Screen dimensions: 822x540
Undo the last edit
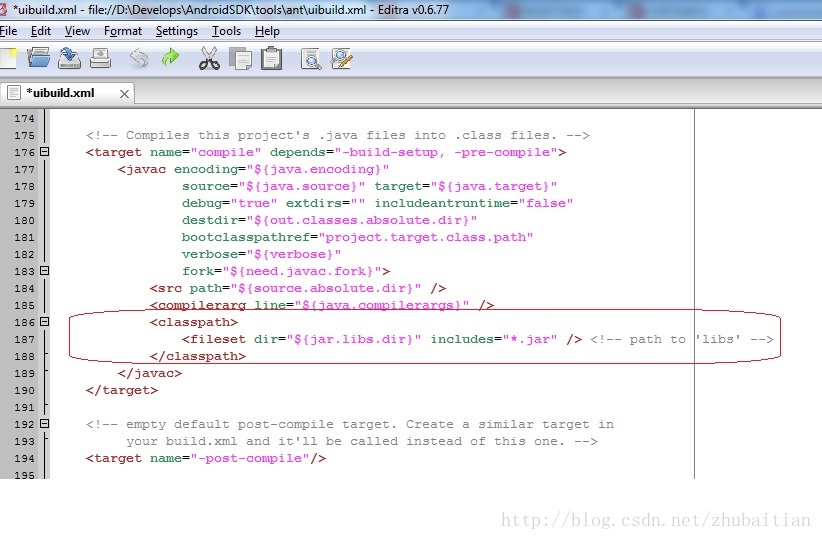(139, 58)
